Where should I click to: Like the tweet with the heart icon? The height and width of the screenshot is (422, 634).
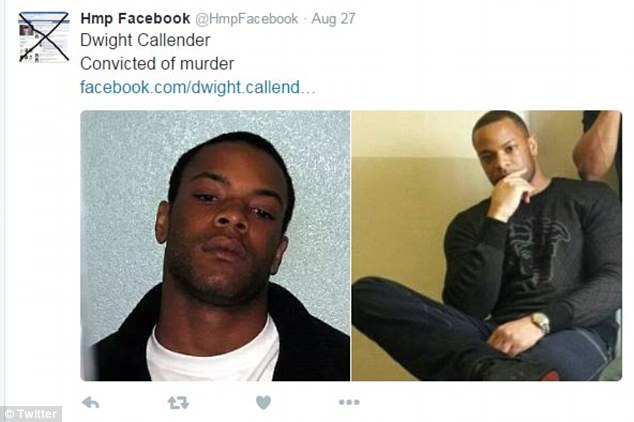point(263,403)
